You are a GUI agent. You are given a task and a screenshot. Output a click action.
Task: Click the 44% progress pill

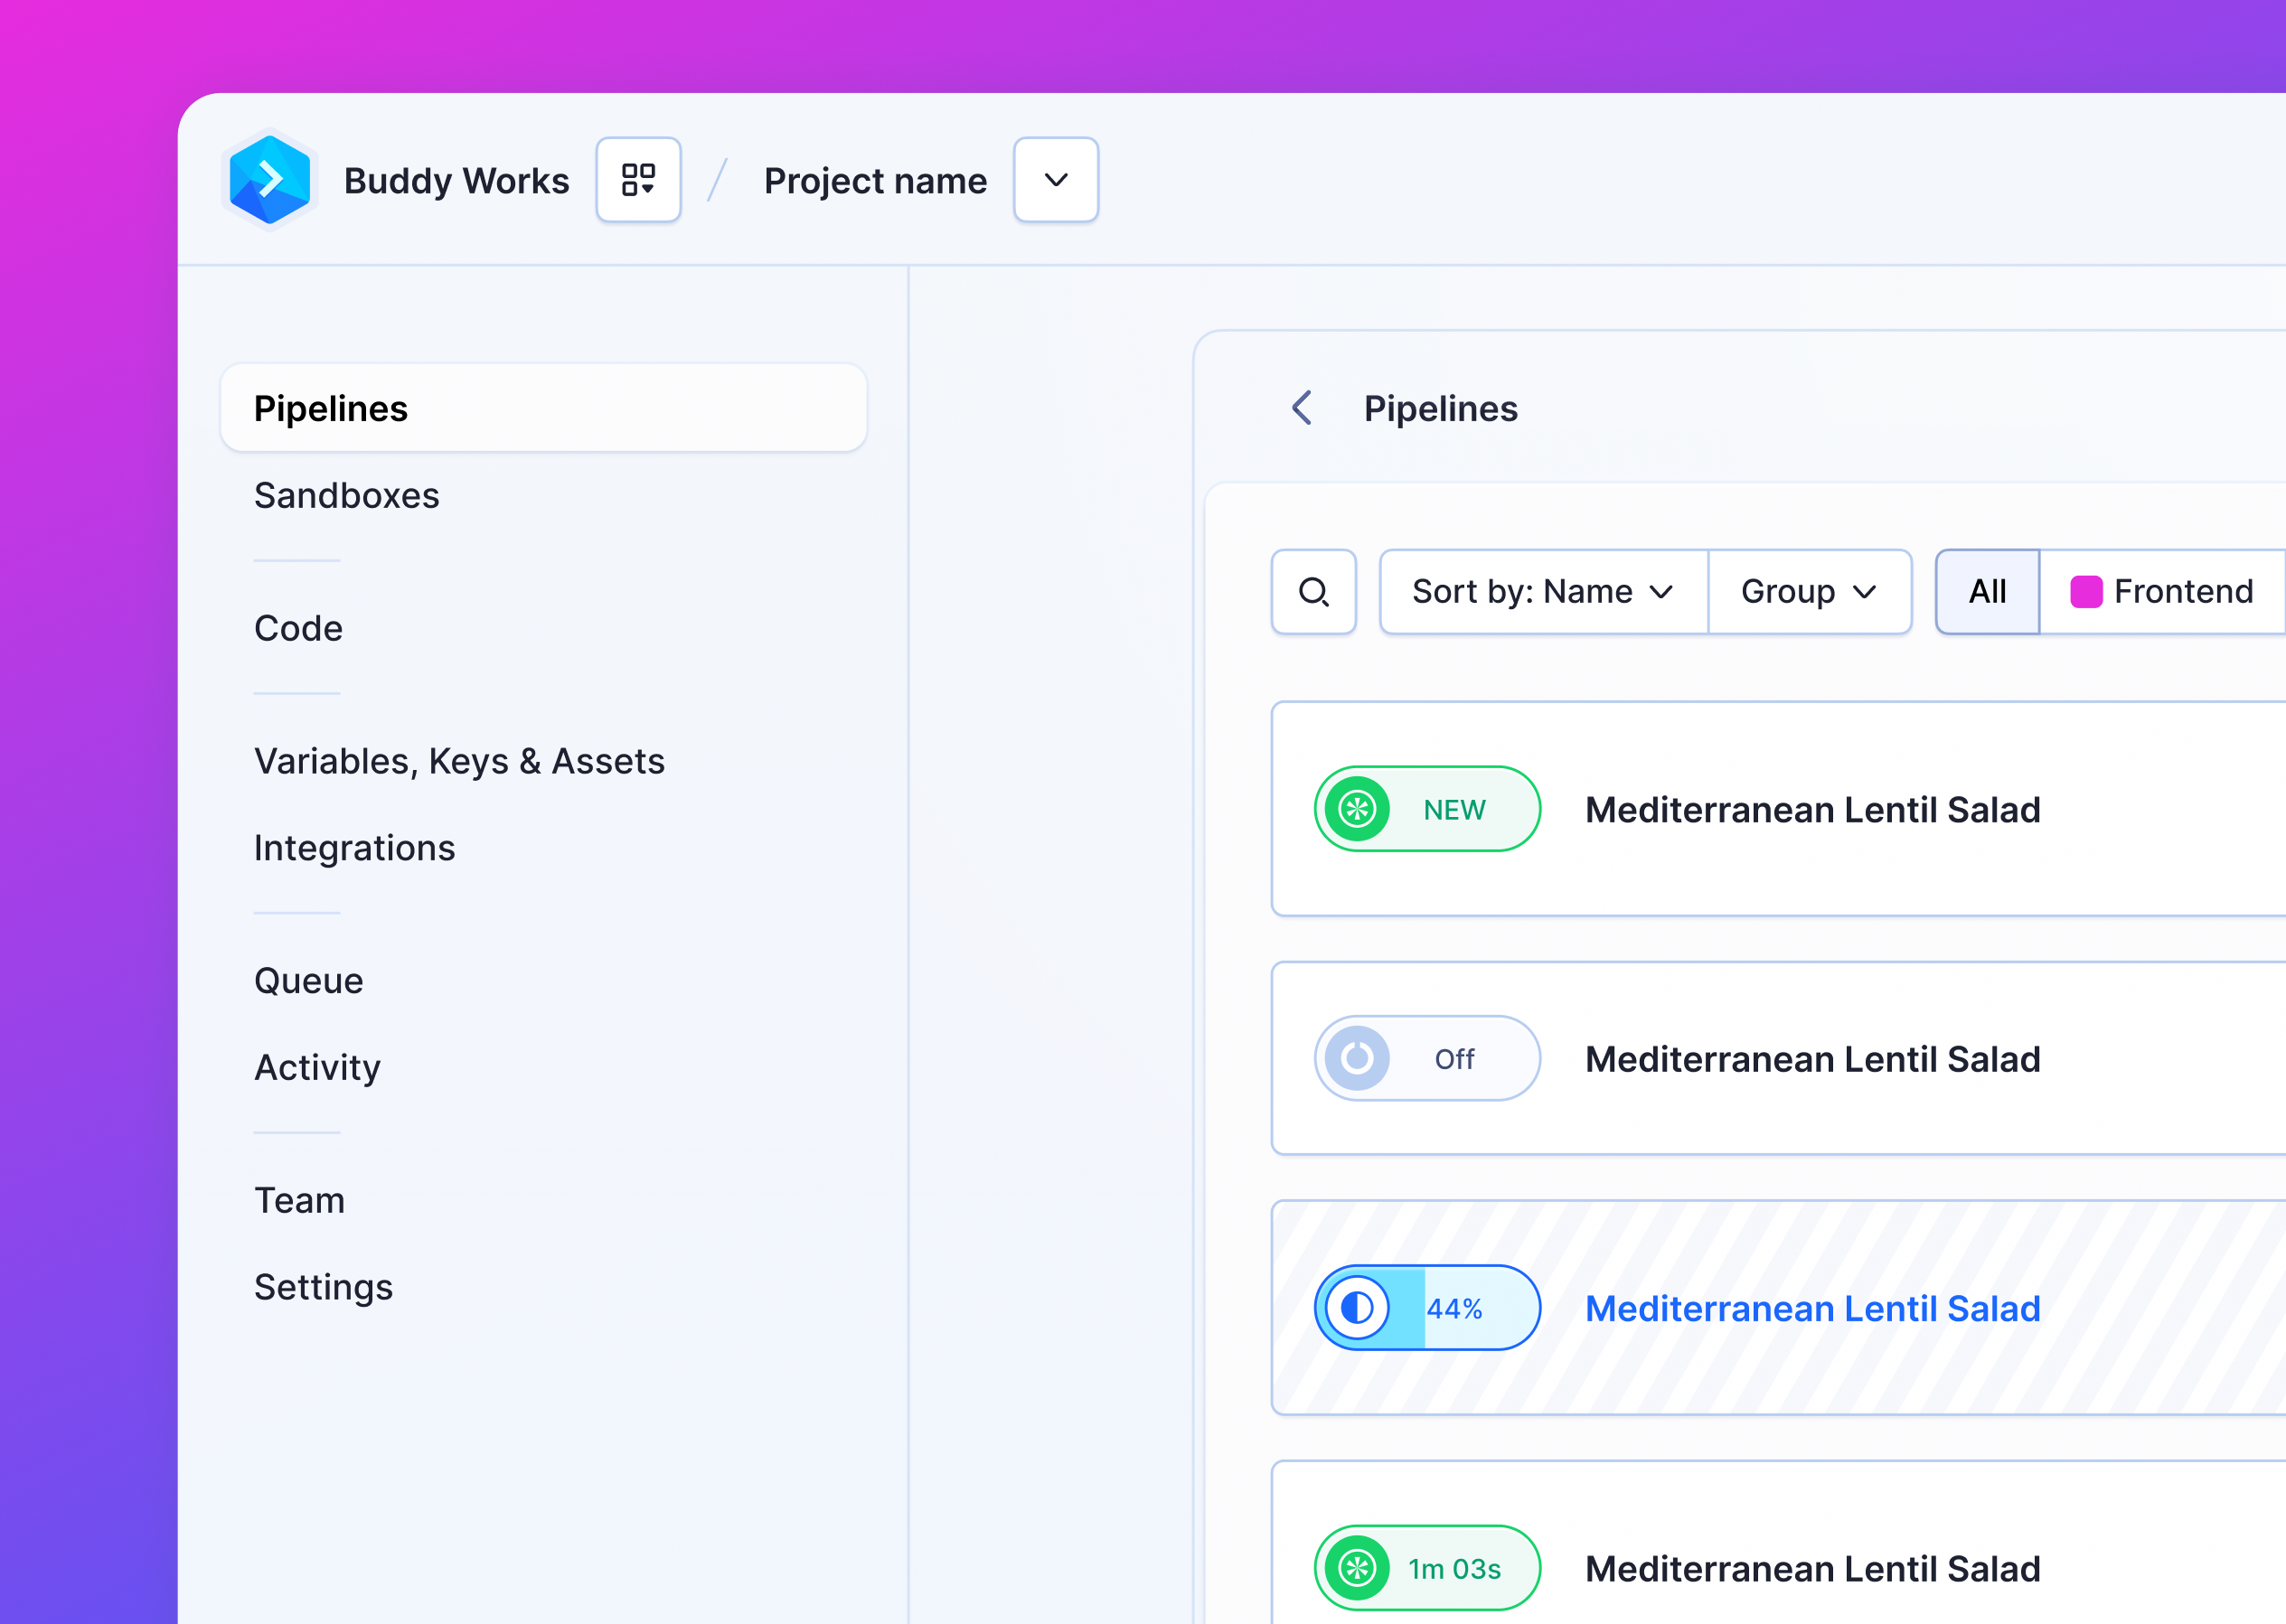point(1427,1308)
